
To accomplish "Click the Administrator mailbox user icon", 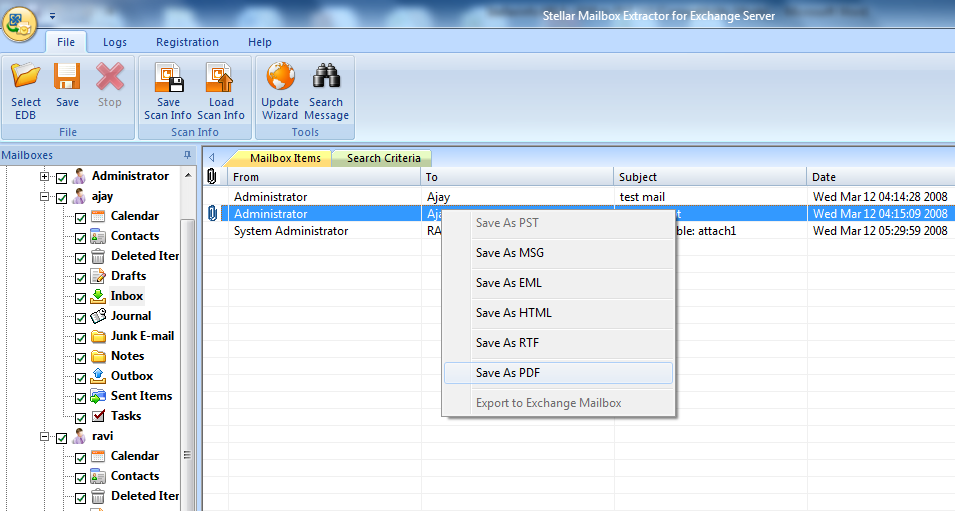I will (x=79, y=176).
